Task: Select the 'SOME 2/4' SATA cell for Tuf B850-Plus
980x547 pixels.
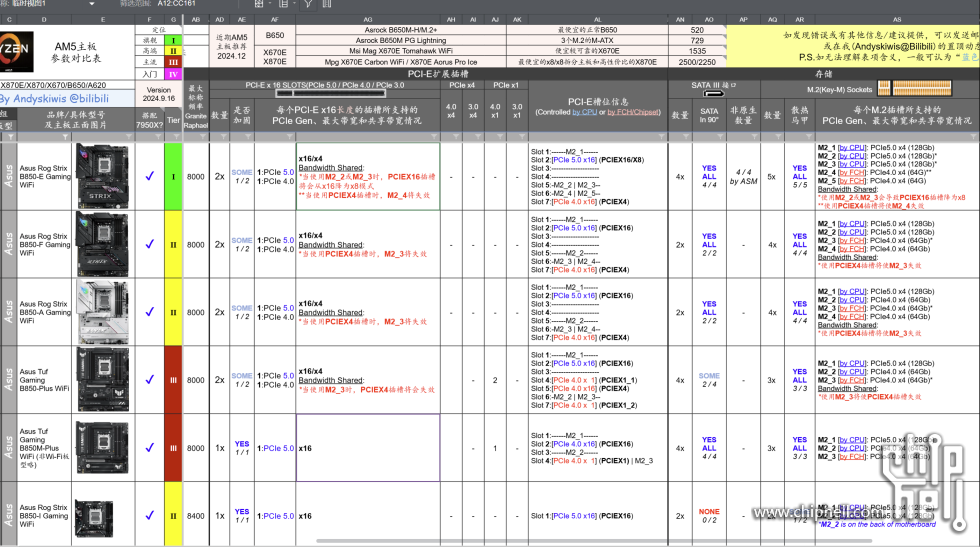Action: coord(709,379)
